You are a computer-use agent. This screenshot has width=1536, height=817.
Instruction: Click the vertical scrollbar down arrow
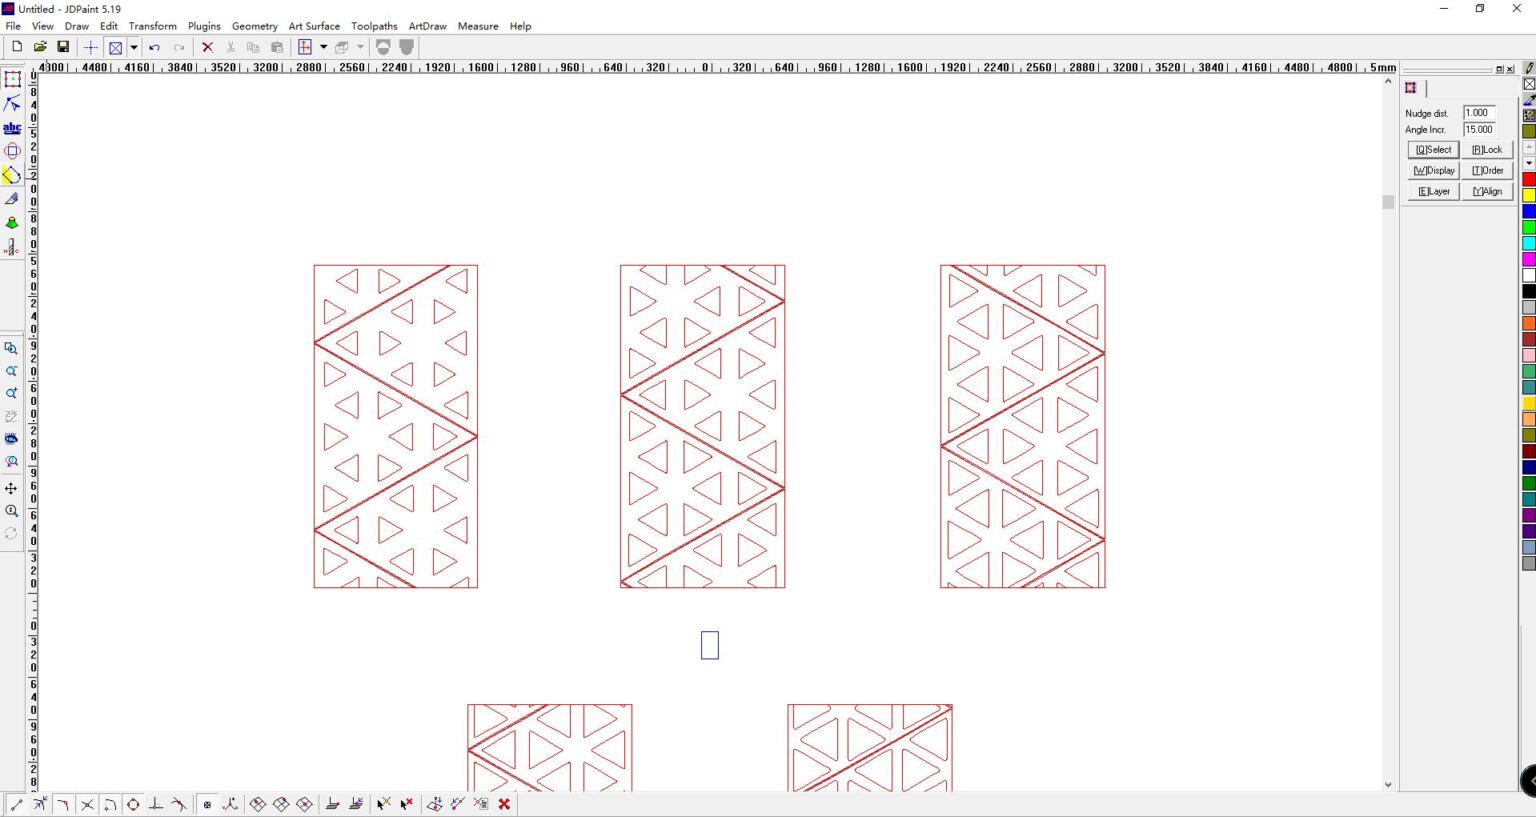[x=1388, y=785]
